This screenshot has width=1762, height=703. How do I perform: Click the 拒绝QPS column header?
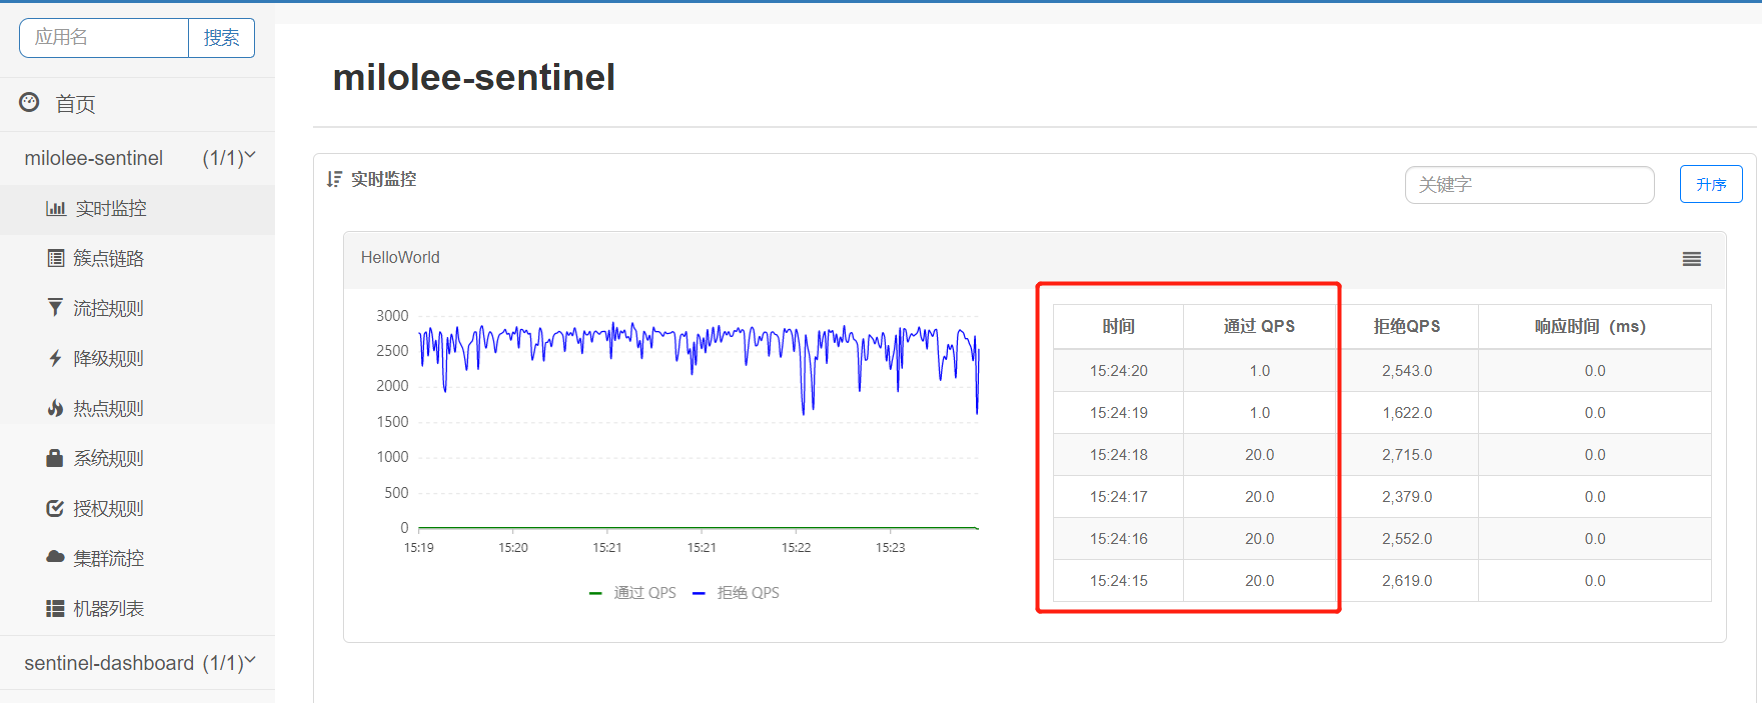click(1407, 326)
